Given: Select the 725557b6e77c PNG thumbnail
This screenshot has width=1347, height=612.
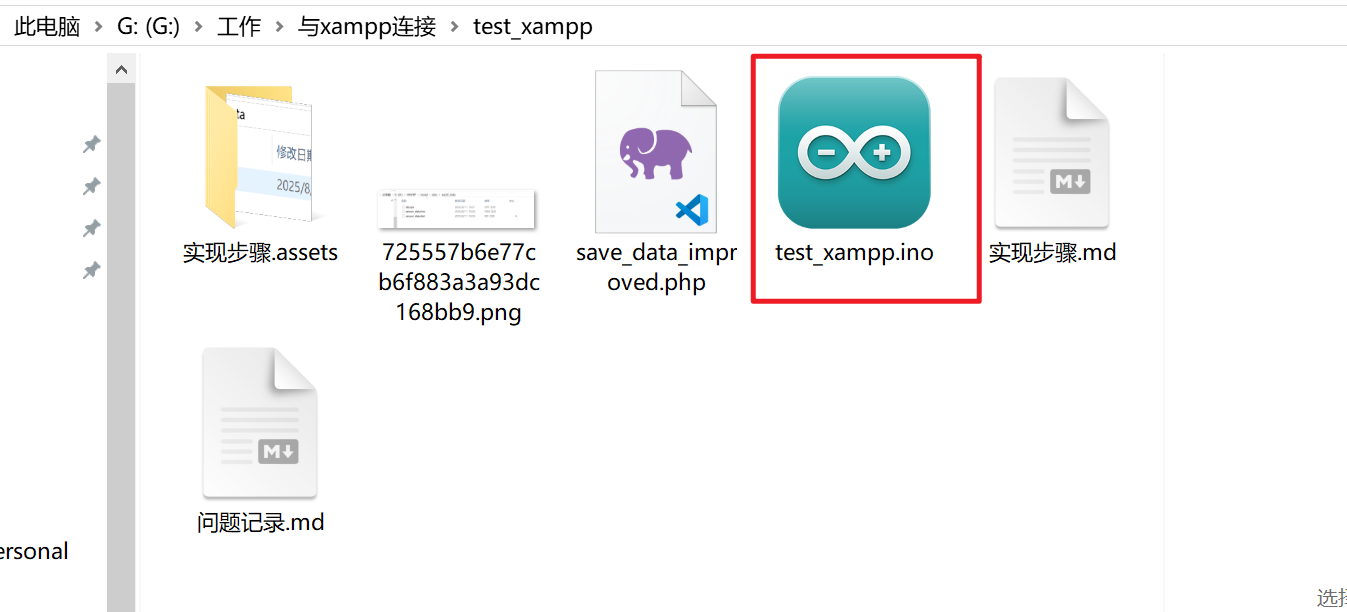Looking at the screenshot, I should (x=458, y=209).
